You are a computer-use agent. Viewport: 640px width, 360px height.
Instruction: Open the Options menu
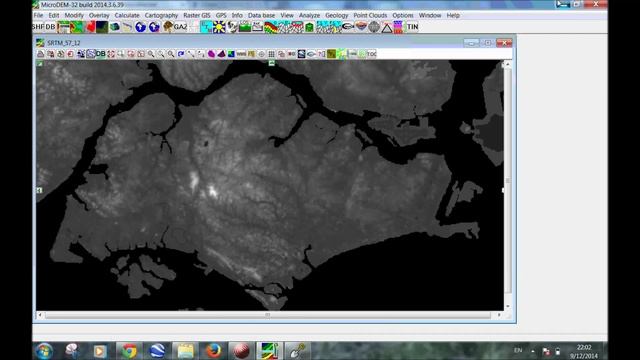pos(403,15)
